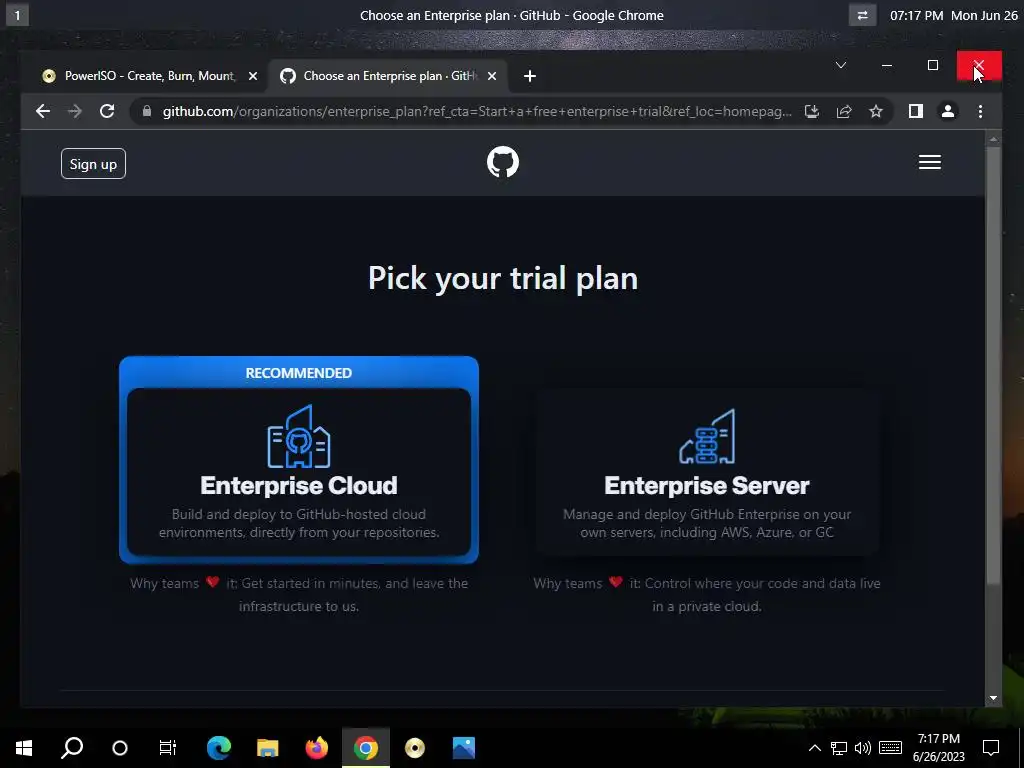Open the Photos app from the taskbar
Image resolution: width=1024 pixels, height=768 pixels.
[464, 748]
